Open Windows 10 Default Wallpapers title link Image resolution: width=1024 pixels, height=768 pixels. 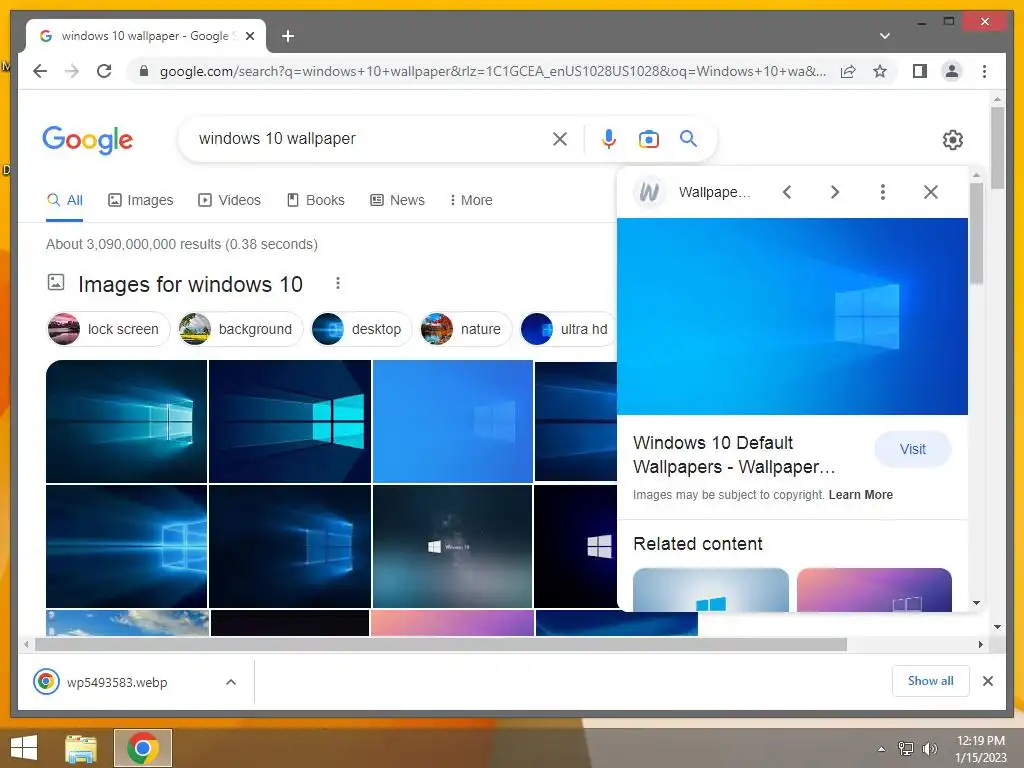click(x=734, y=455)
